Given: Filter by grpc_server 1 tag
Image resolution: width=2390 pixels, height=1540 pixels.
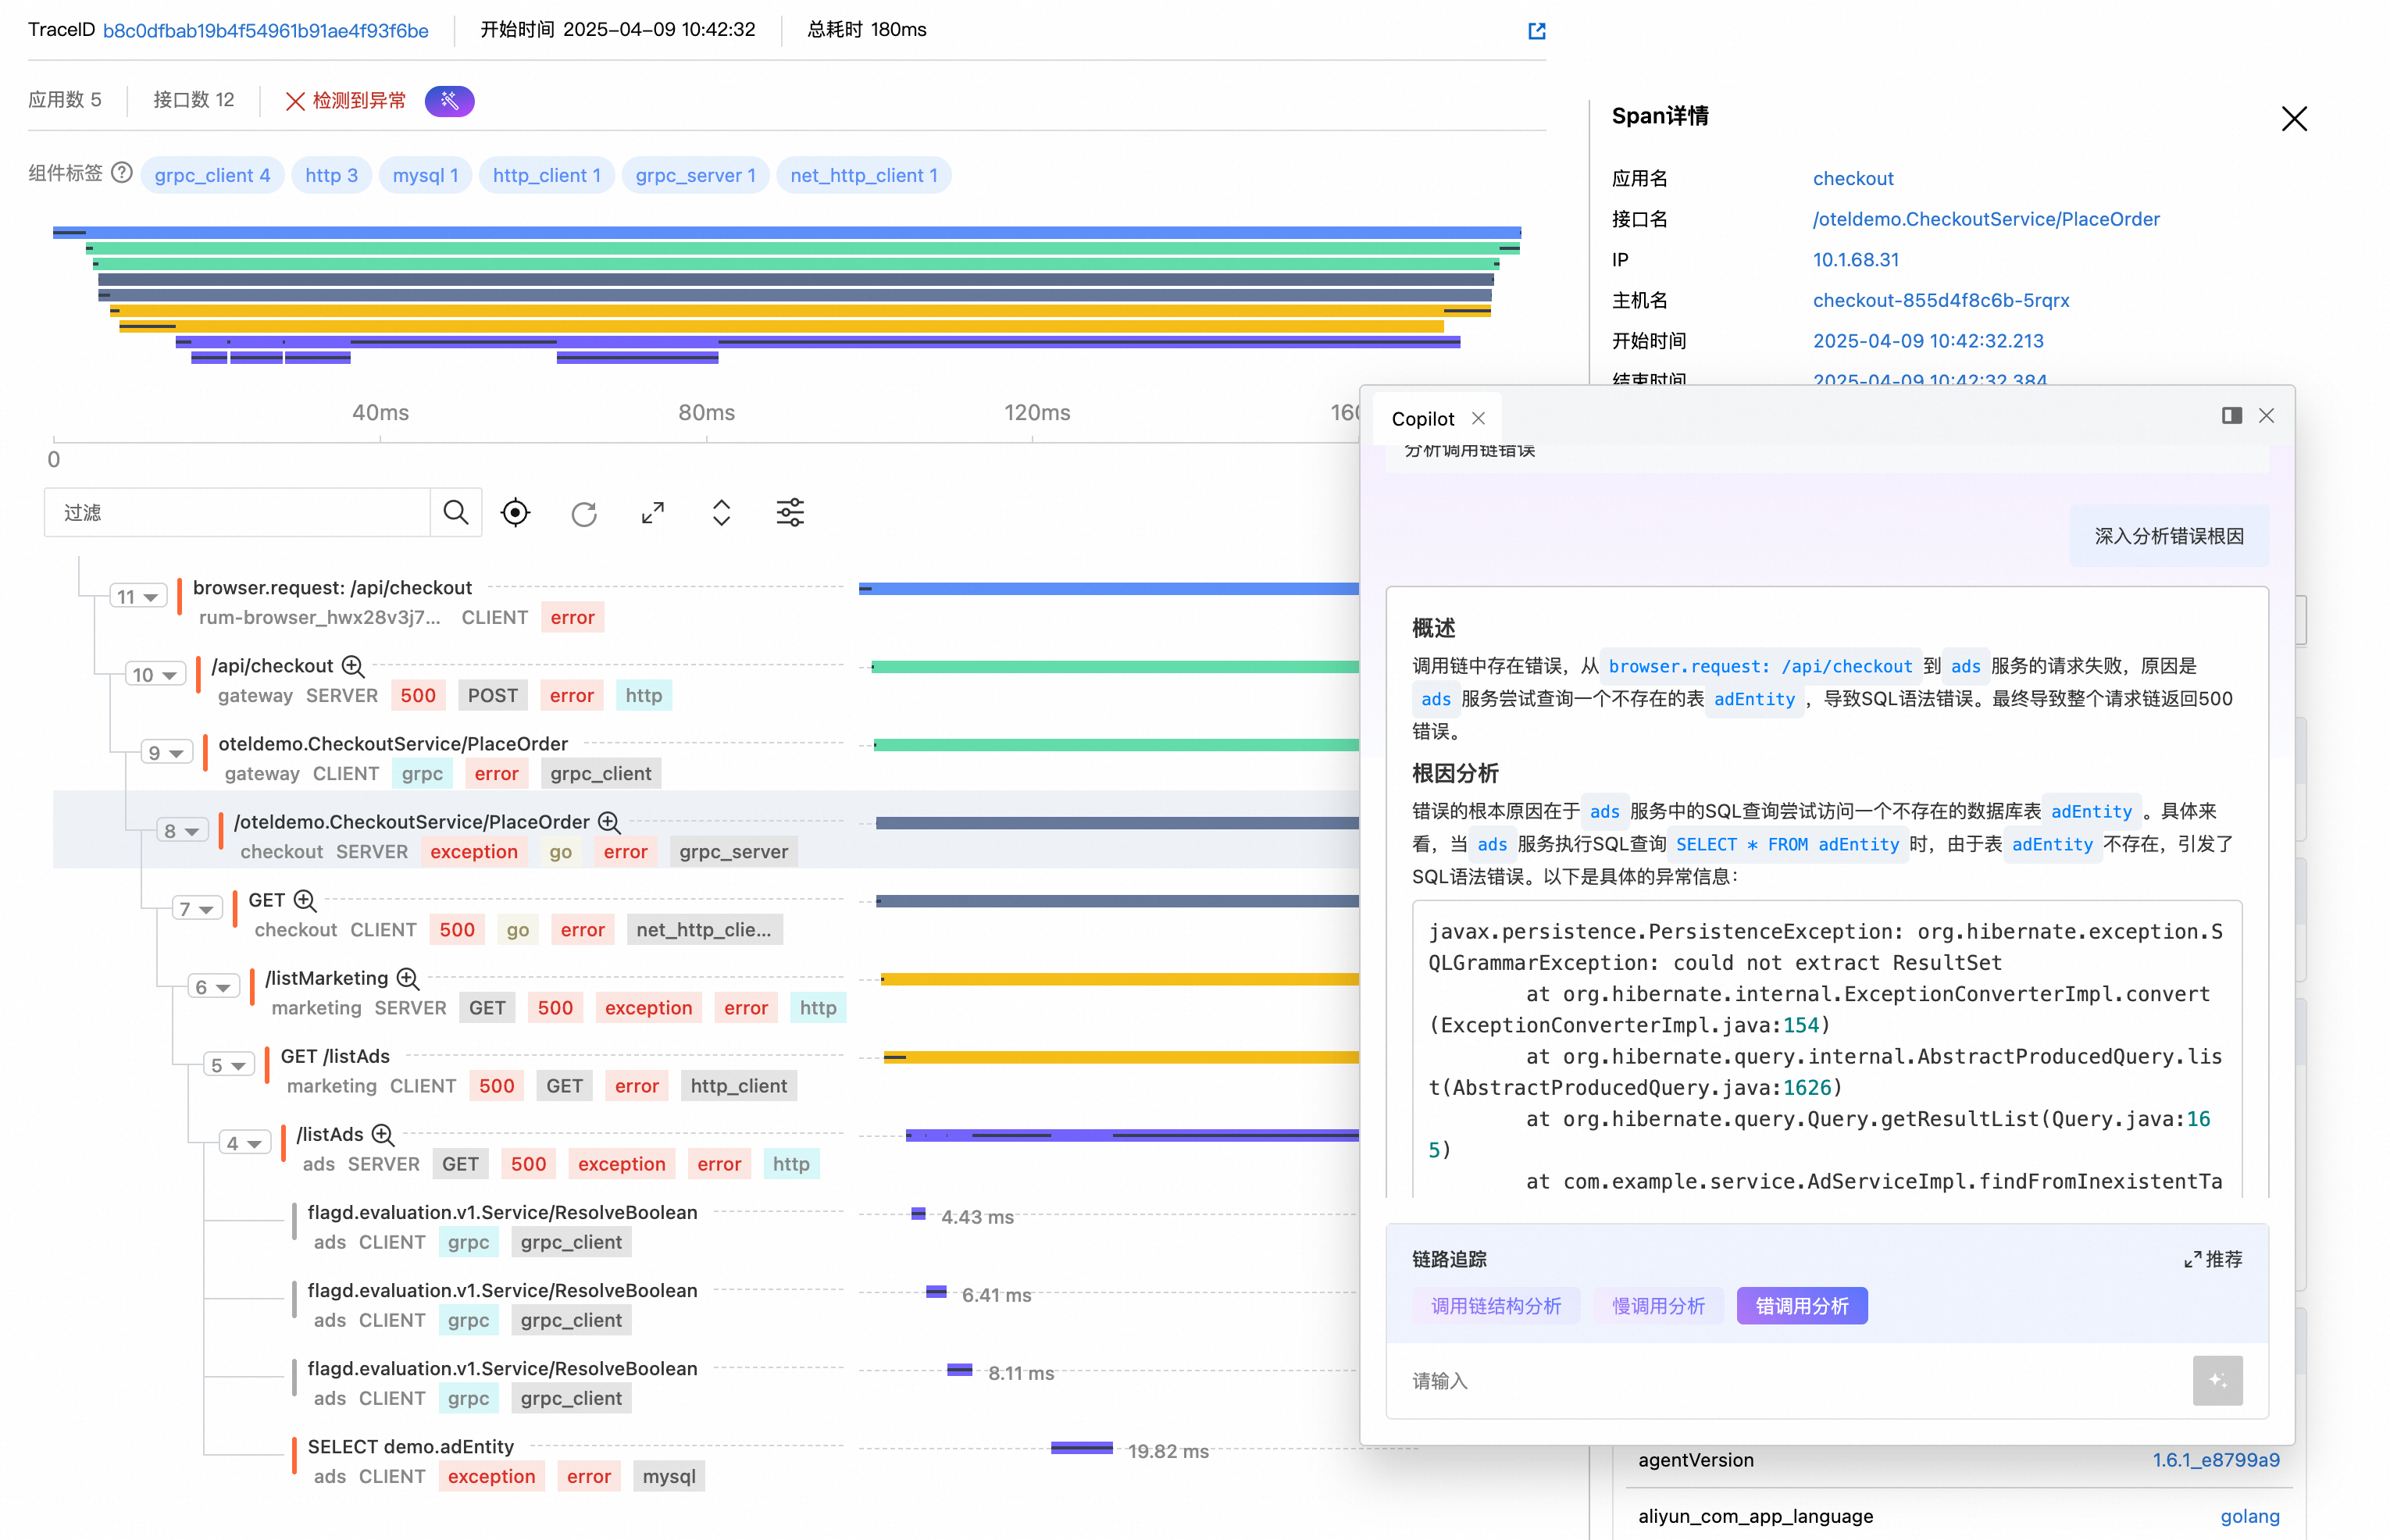Looking at the screenshot, I should point(695,175).
